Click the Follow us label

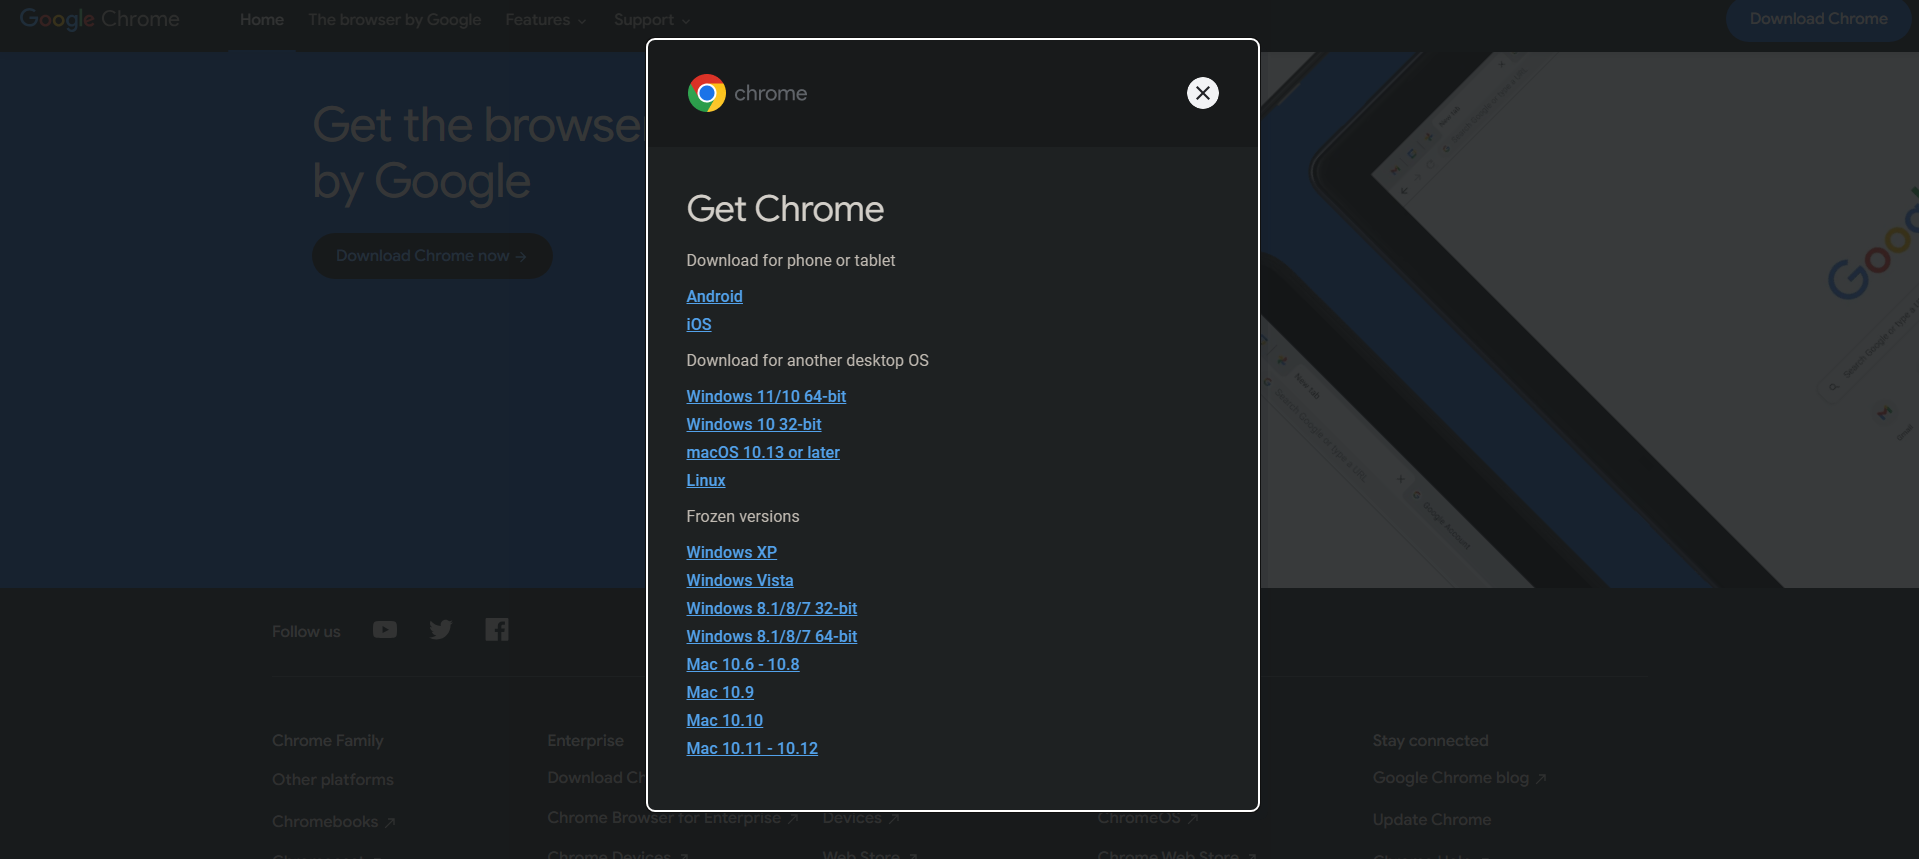(306, 632)
